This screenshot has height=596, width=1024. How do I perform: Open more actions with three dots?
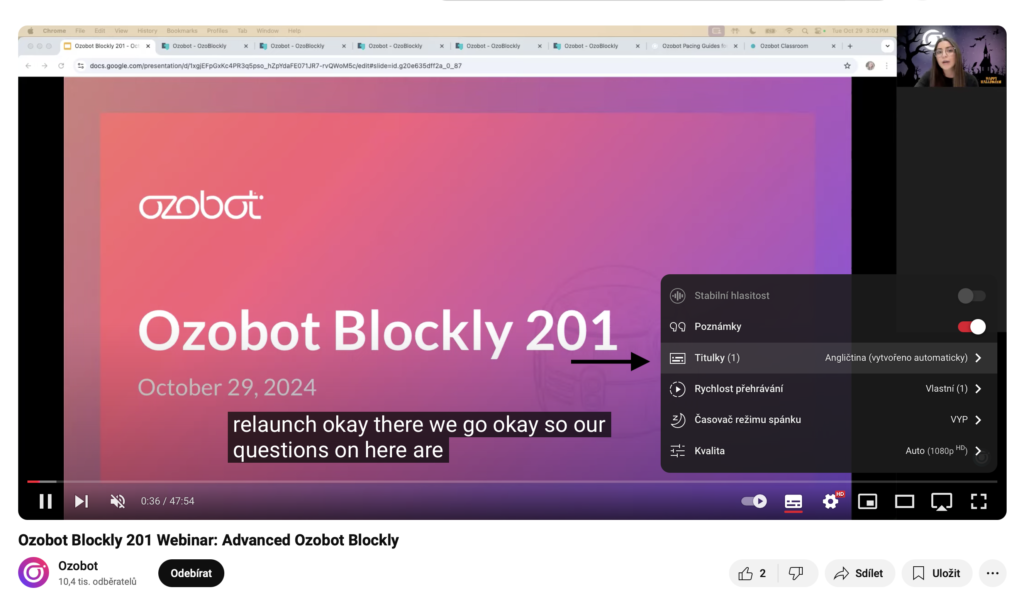coord(993,573)
